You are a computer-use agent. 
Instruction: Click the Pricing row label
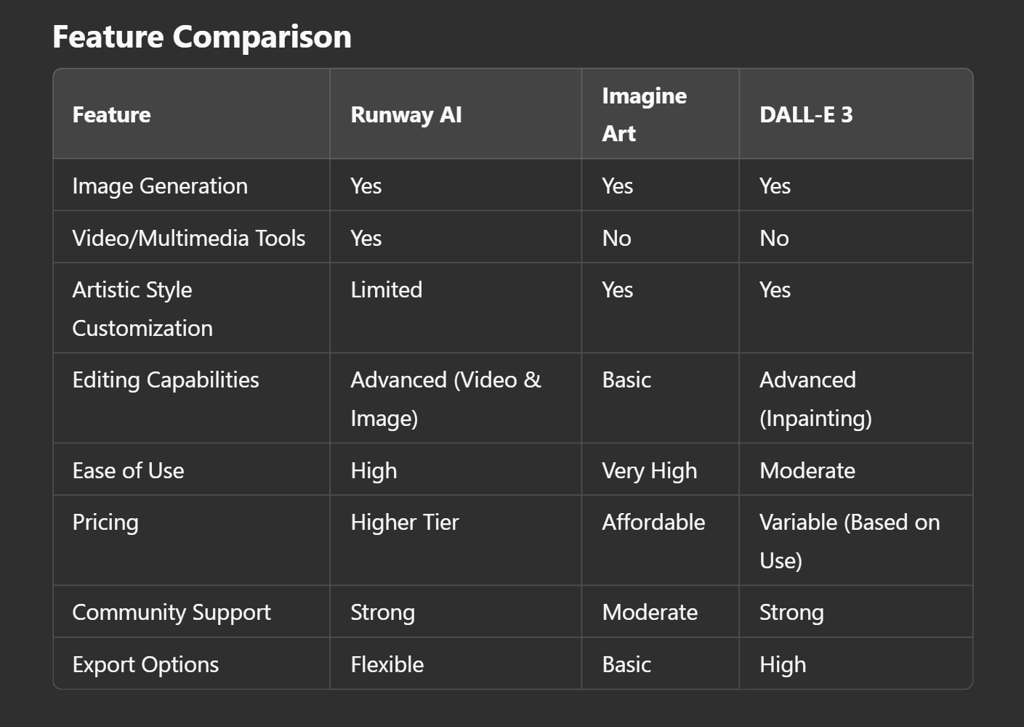pyautogui.click(x=105, y=522)
